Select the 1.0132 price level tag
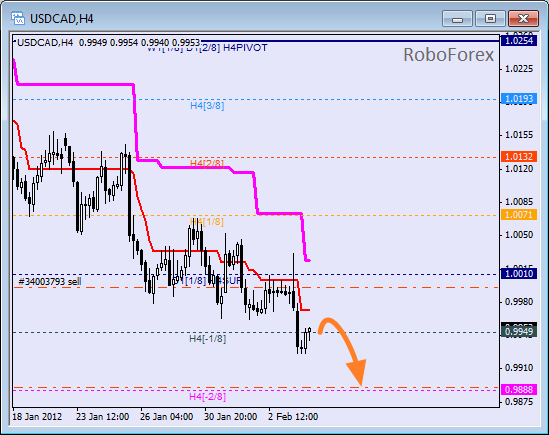 click(x=519, y=157)
